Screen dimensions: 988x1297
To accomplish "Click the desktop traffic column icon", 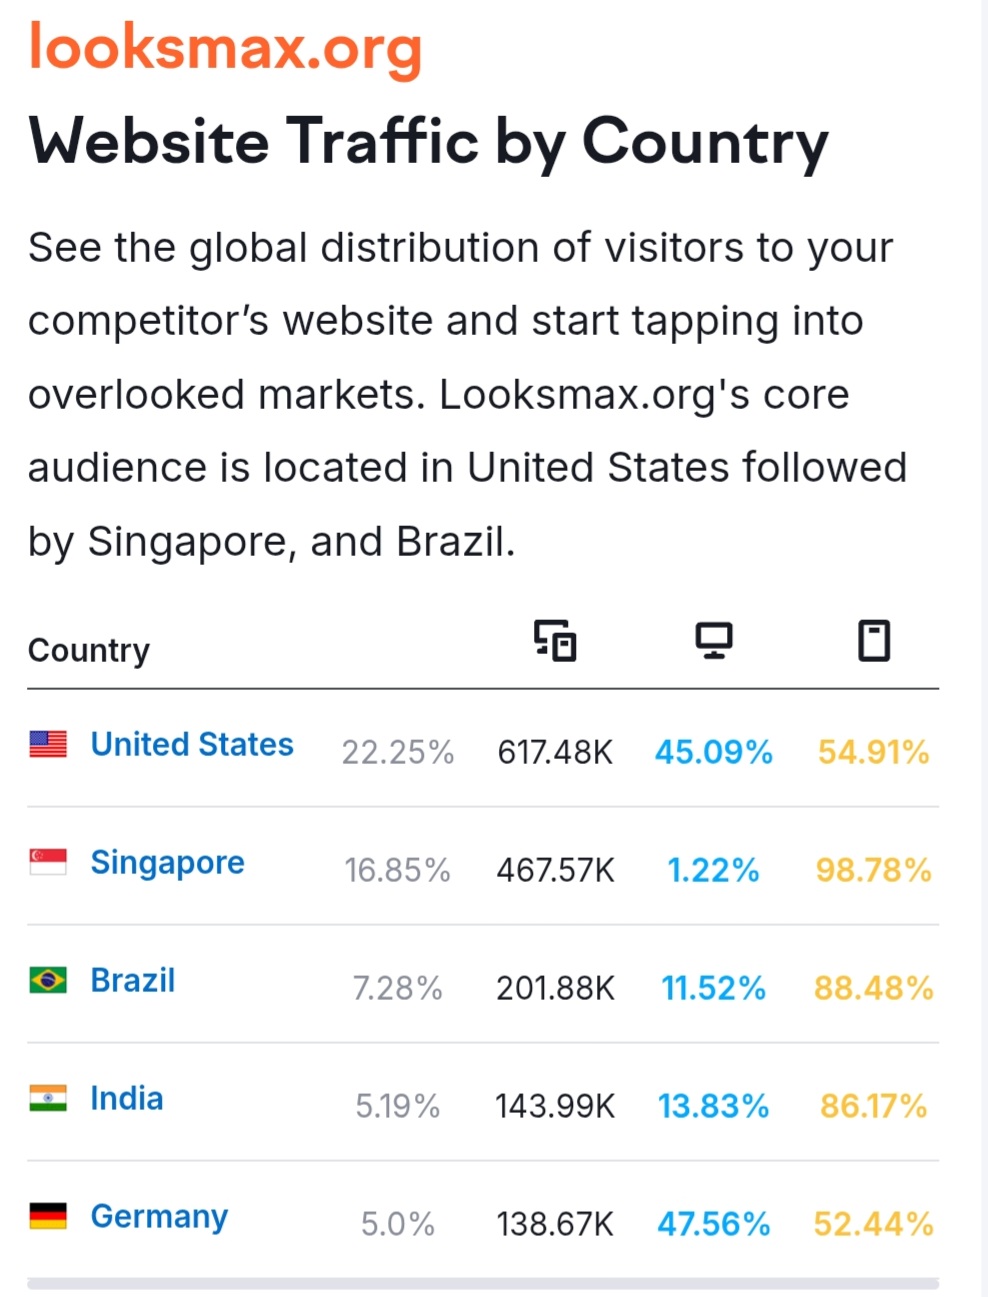I will (x=714, y=641).
